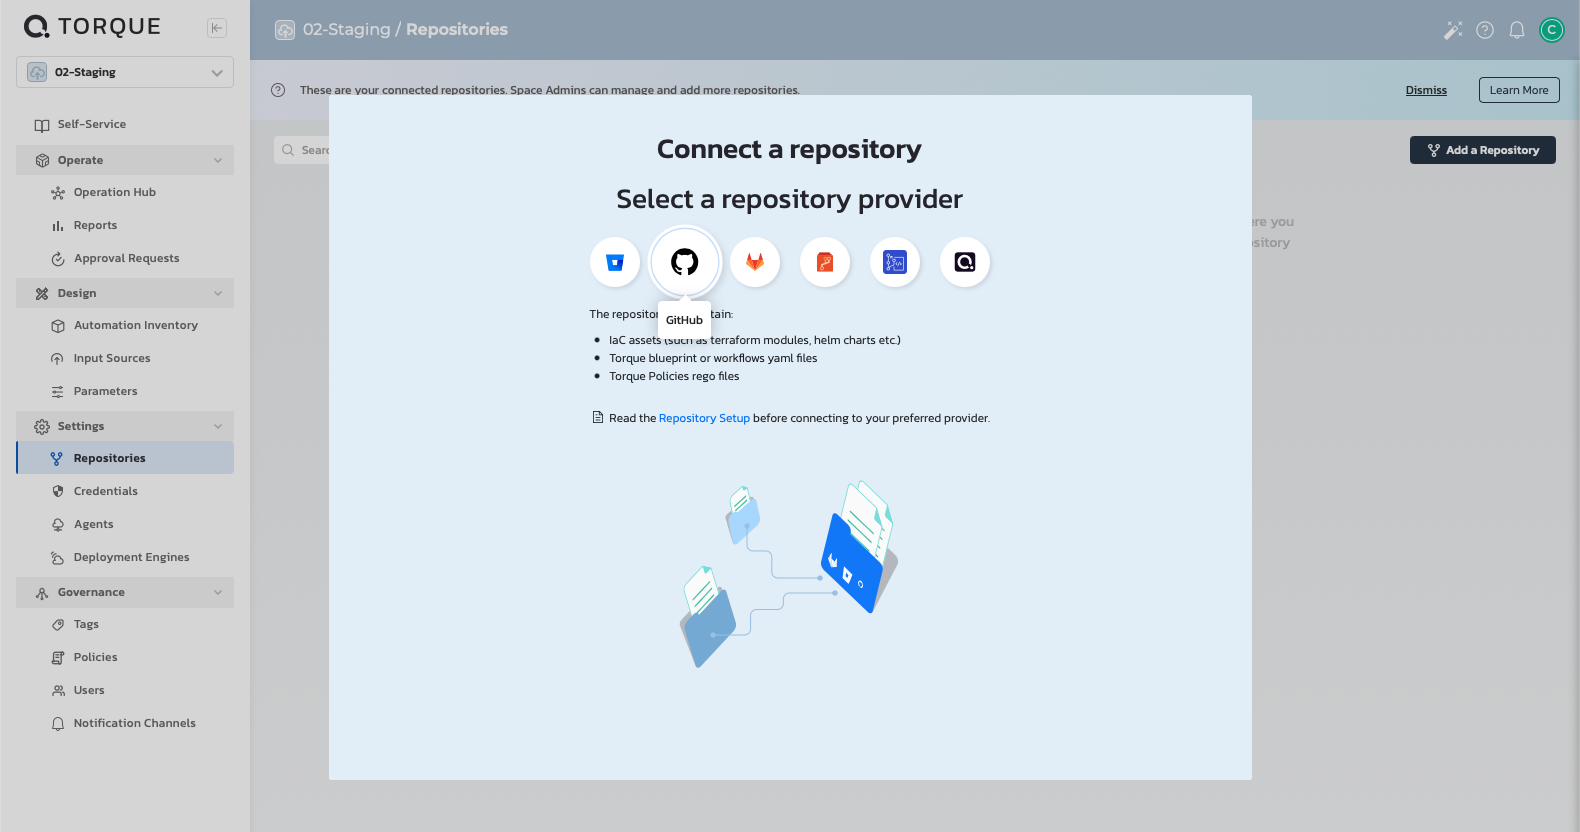Choose the GitHub provider icon
The height and width of the screenshot is (832, 1580).
[x=685, y=262]
